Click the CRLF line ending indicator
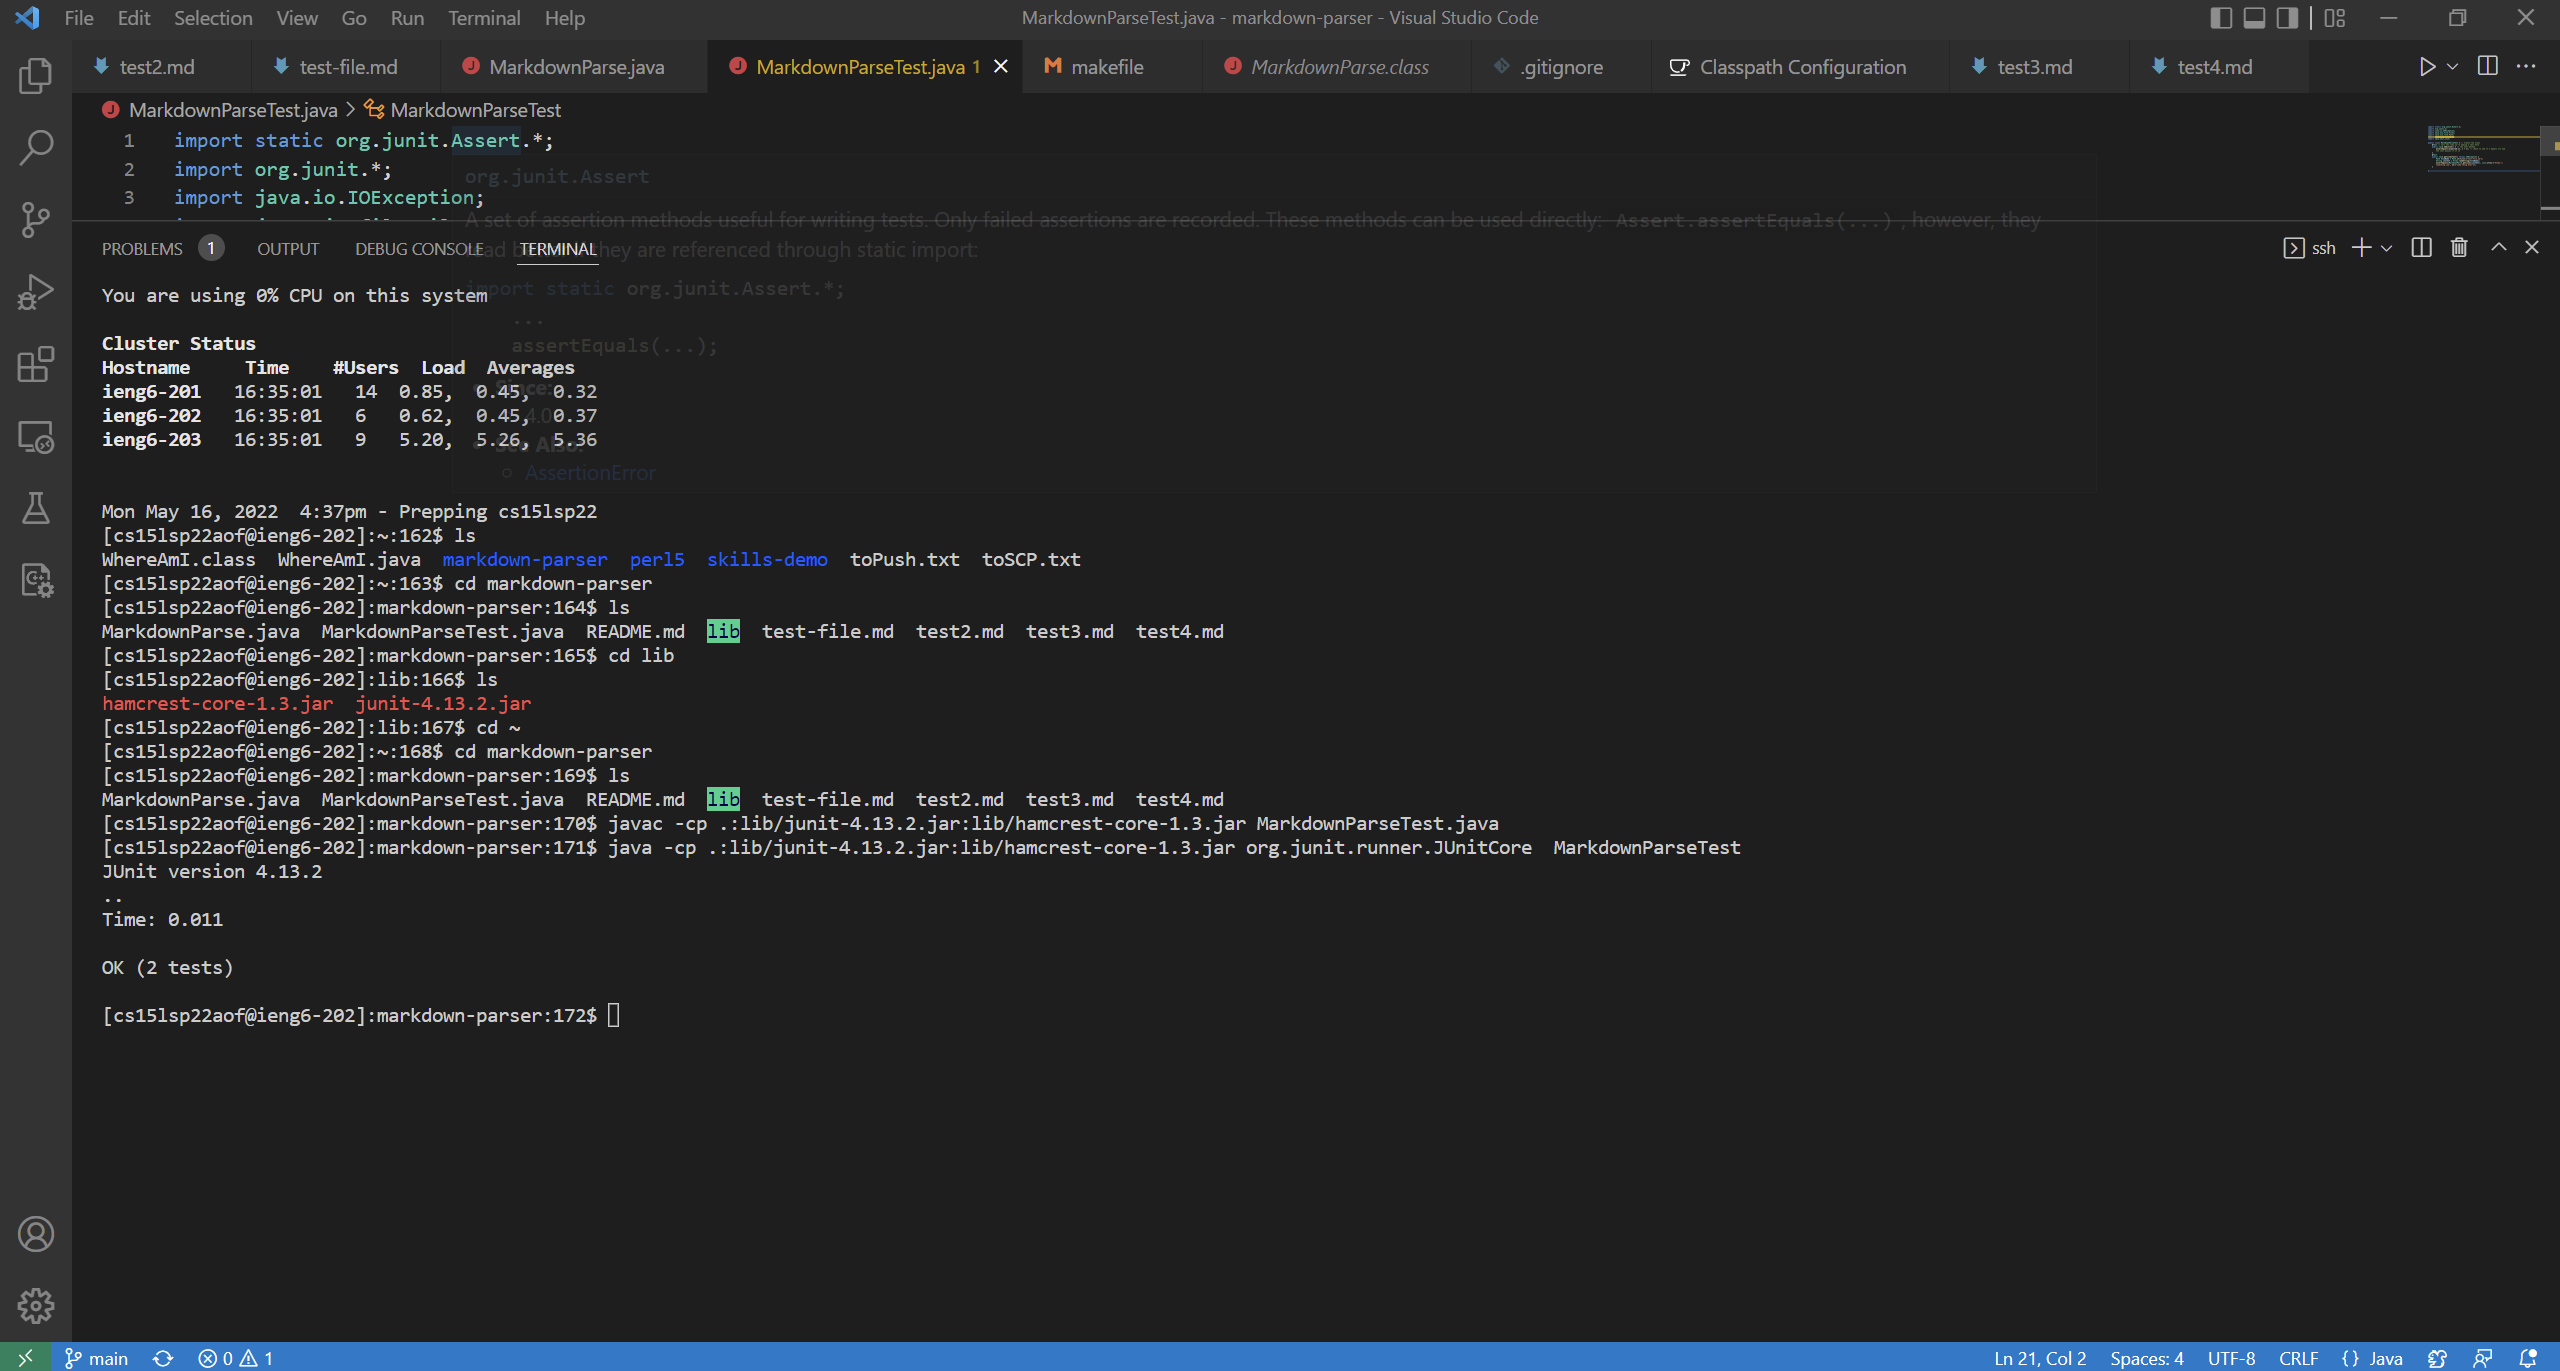Screen dimensions: 2560x1371 pyautogui.click(x=2298, y=1358)
